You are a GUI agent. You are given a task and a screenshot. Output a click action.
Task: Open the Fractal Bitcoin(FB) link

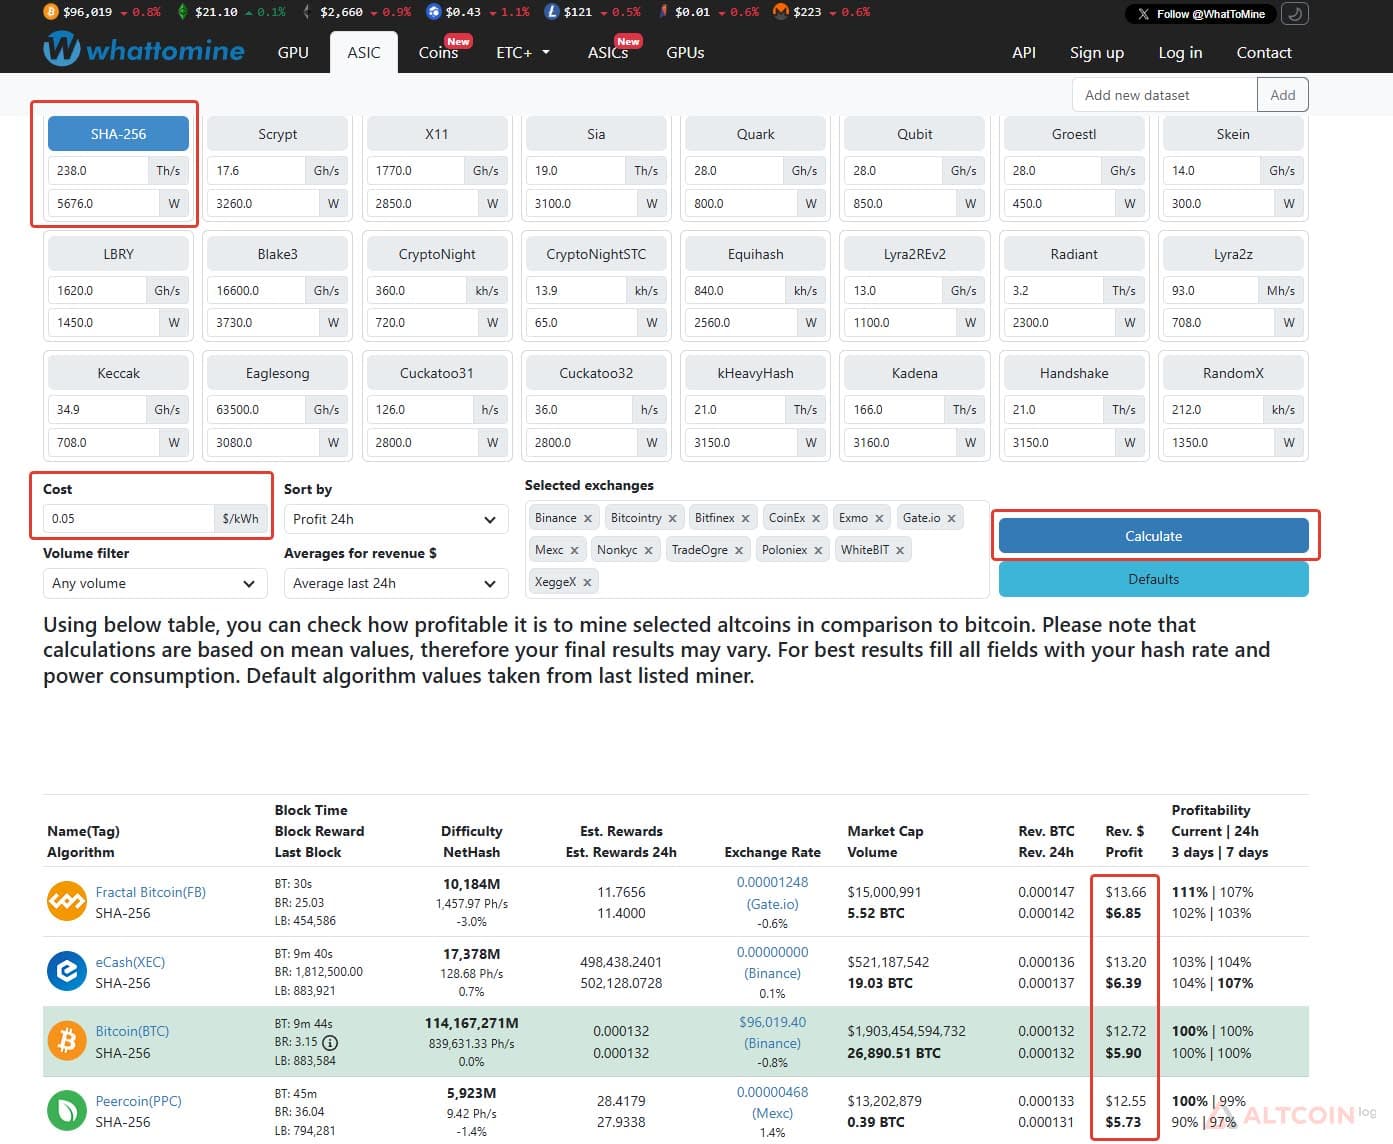tap(150, 892)
